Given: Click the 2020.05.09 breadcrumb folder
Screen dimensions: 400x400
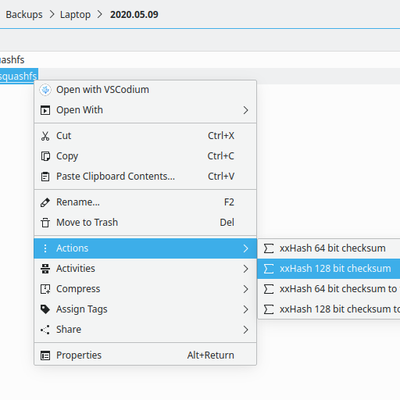Looking at the screenshot, I should (134, 15).
